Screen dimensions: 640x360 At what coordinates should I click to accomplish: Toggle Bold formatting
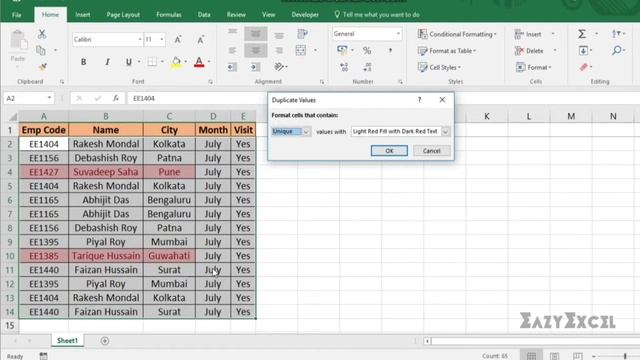83,62
